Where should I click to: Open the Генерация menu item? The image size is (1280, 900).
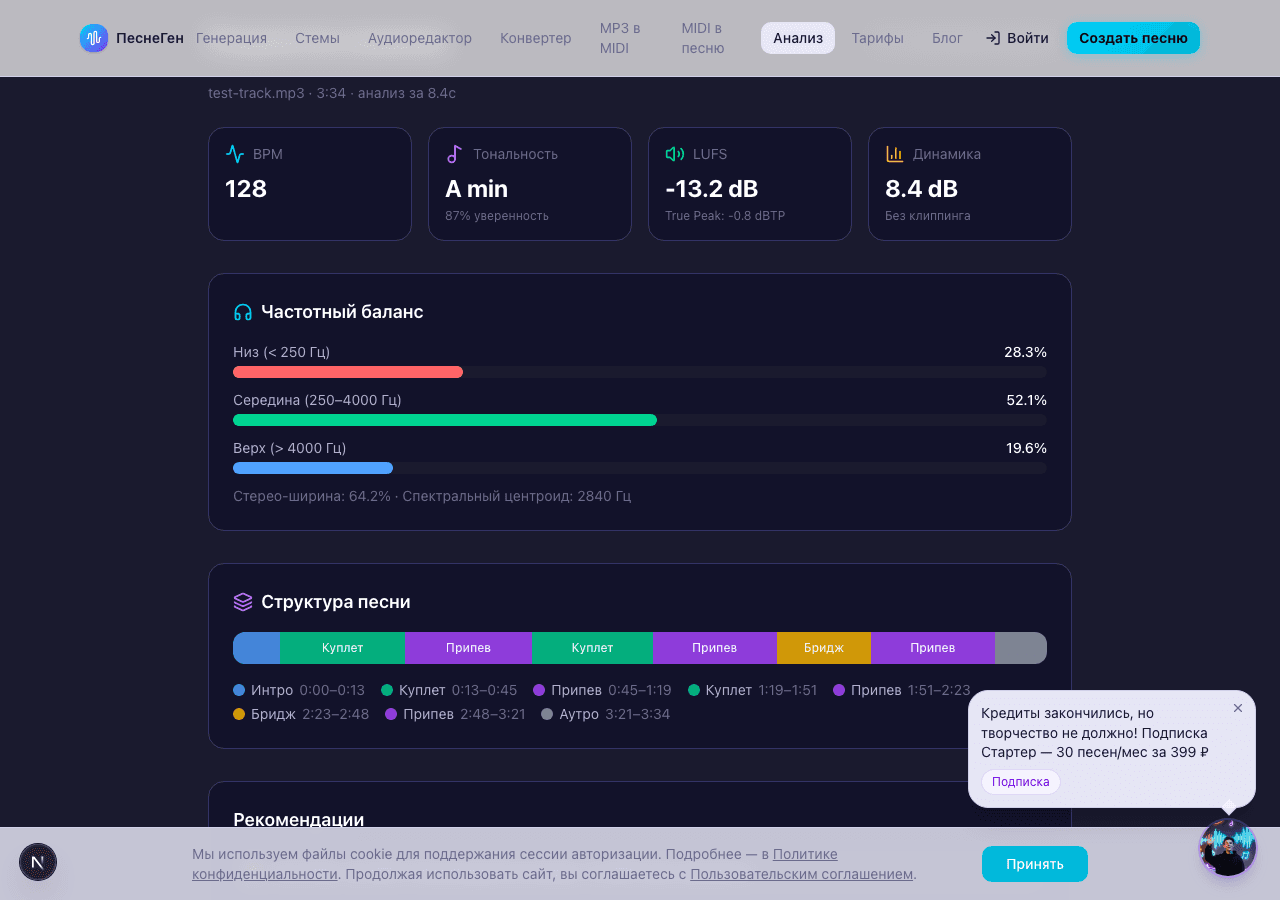pos(231,38)
